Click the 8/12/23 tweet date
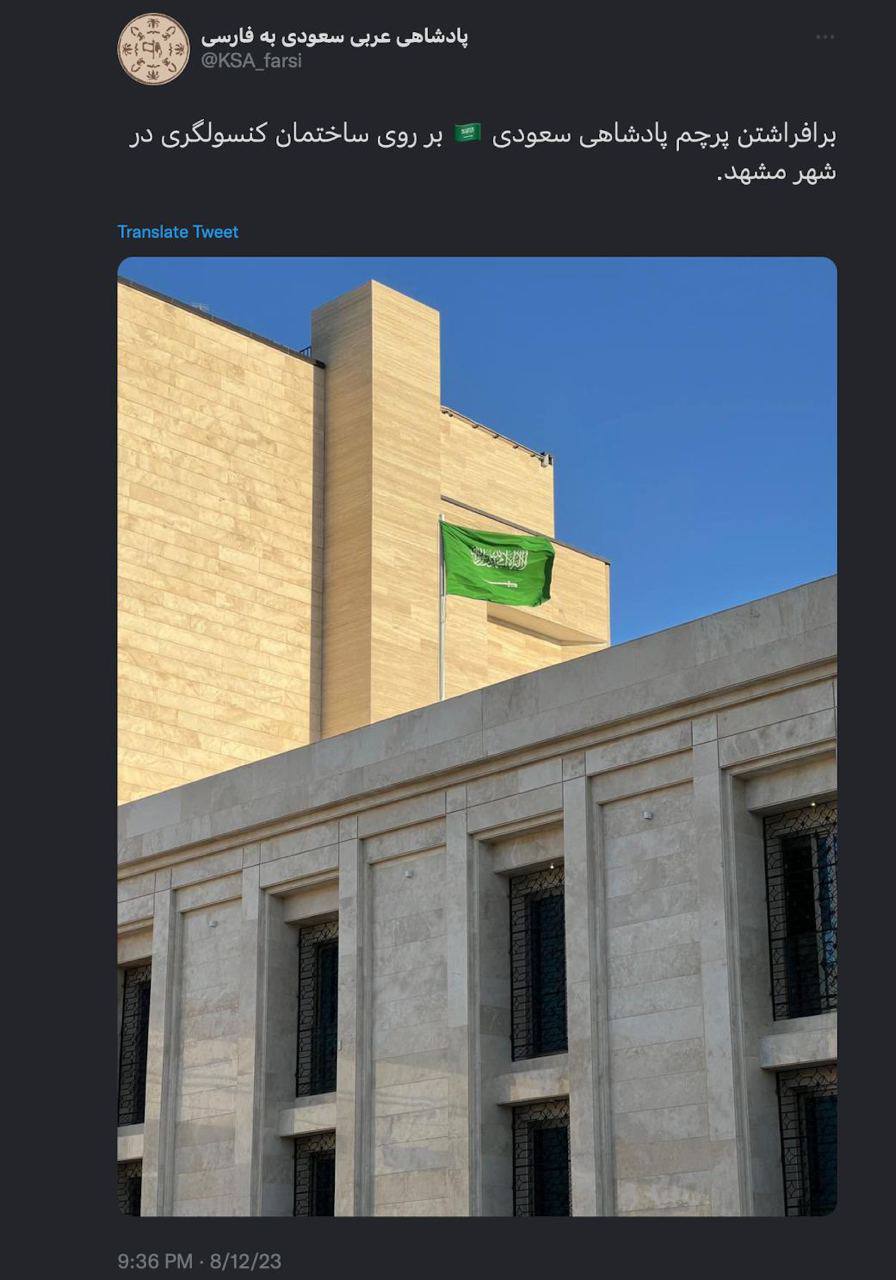This screenshot has width=896, height=1280. tap(246, 1262)
